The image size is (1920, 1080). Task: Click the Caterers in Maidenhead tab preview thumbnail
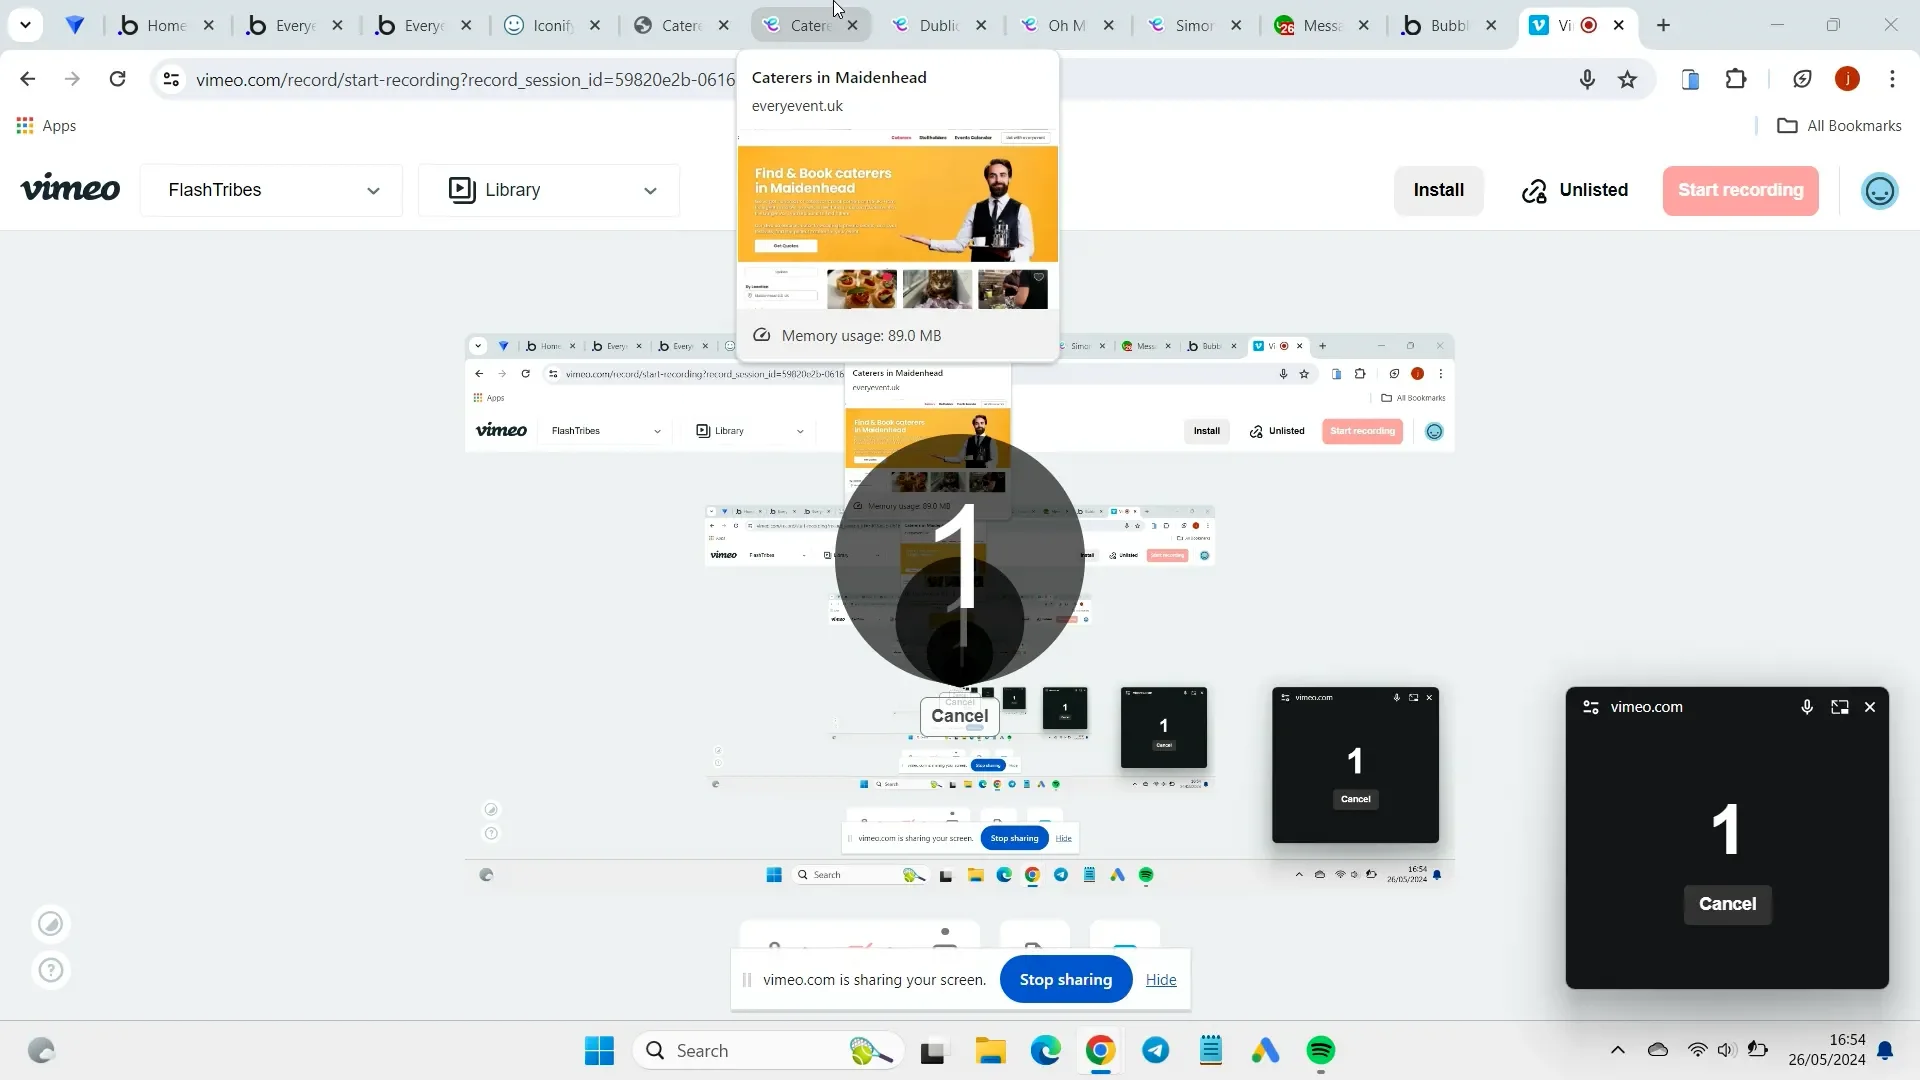point(897,220)
